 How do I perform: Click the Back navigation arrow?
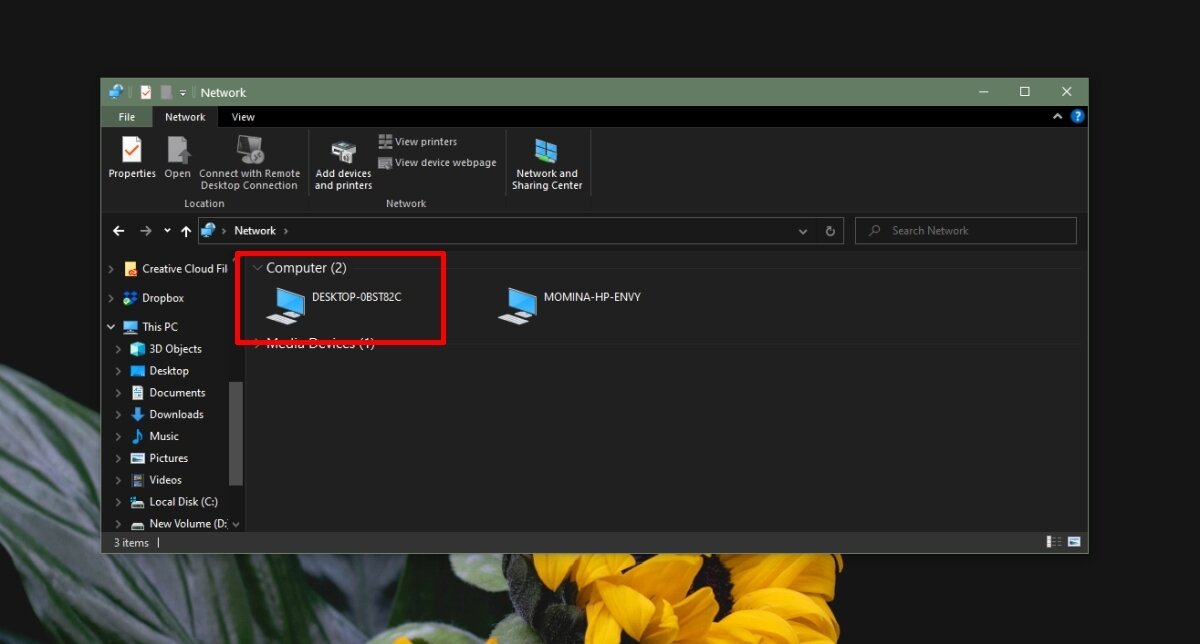[118, 230]
